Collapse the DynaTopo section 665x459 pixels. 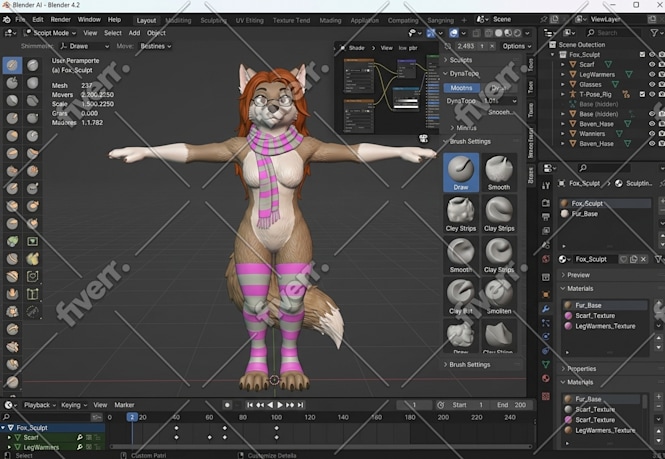[462, 73]
